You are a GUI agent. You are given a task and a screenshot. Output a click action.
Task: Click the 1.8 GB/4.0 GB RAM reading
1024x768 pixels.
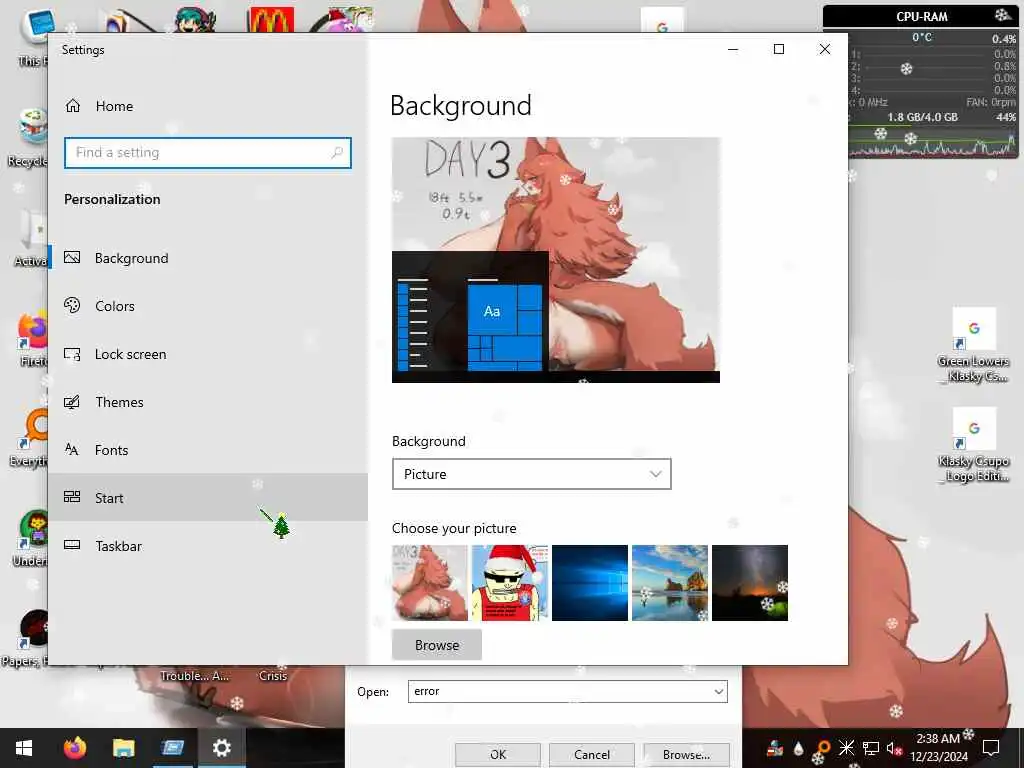tap(922, 117)
